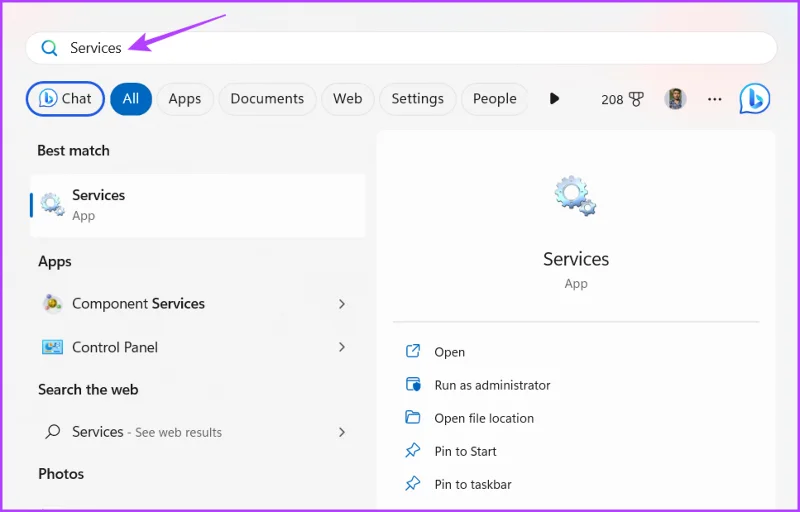Viewport: 800px width, 512px height.
Task: Click the Pin to taskbar pin icon
Action: coord(412,484)
